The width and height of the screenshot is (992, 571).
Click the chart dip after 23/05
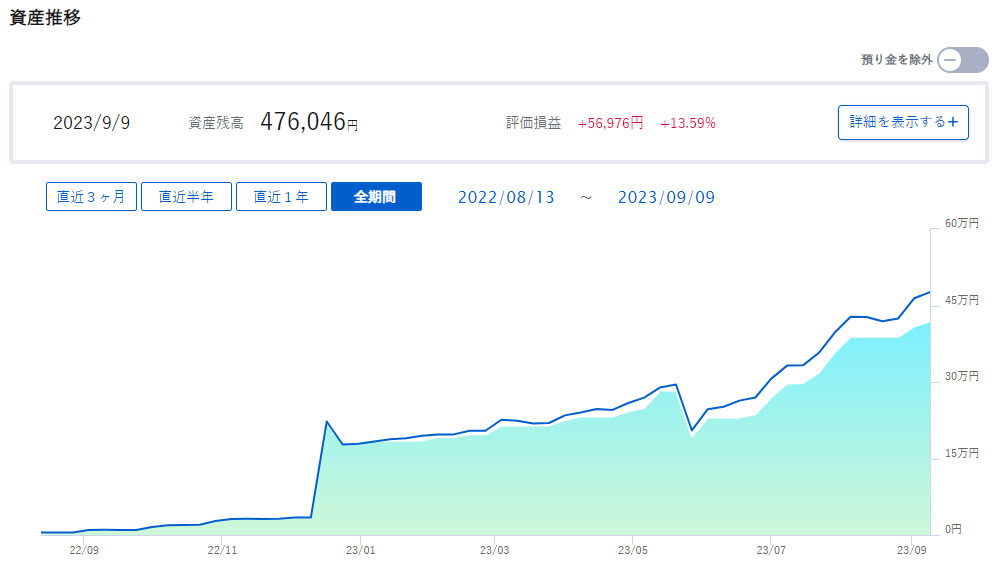692,431
